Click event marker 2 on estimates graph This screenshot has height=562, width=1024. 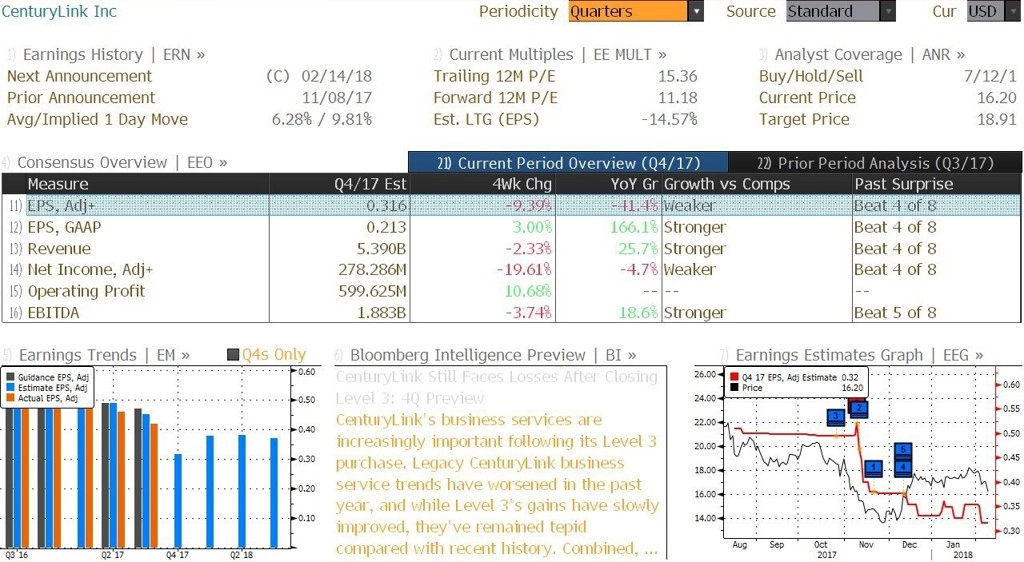(858, 409)
